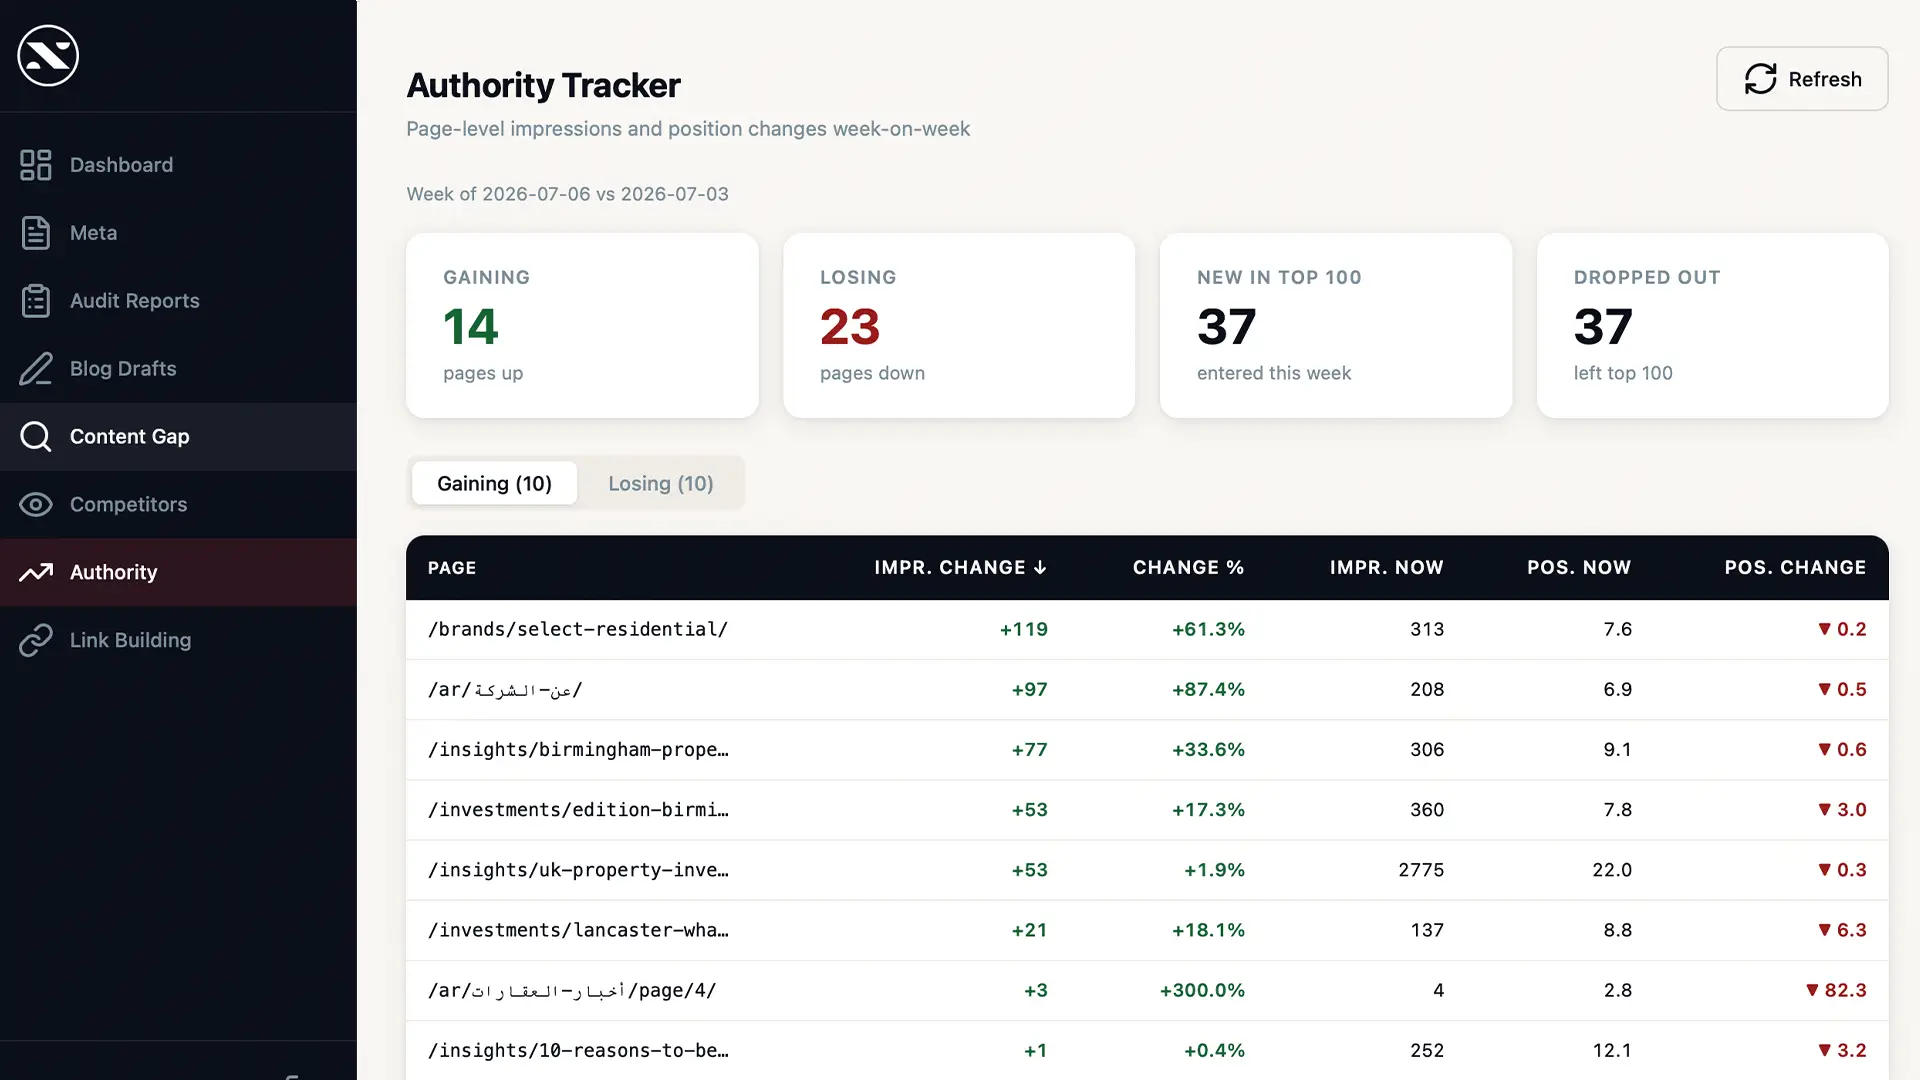The height and width of the screenshot is (1080, 1920).
Task: Open the Competitors section
Action: click(x=178, y=505)
